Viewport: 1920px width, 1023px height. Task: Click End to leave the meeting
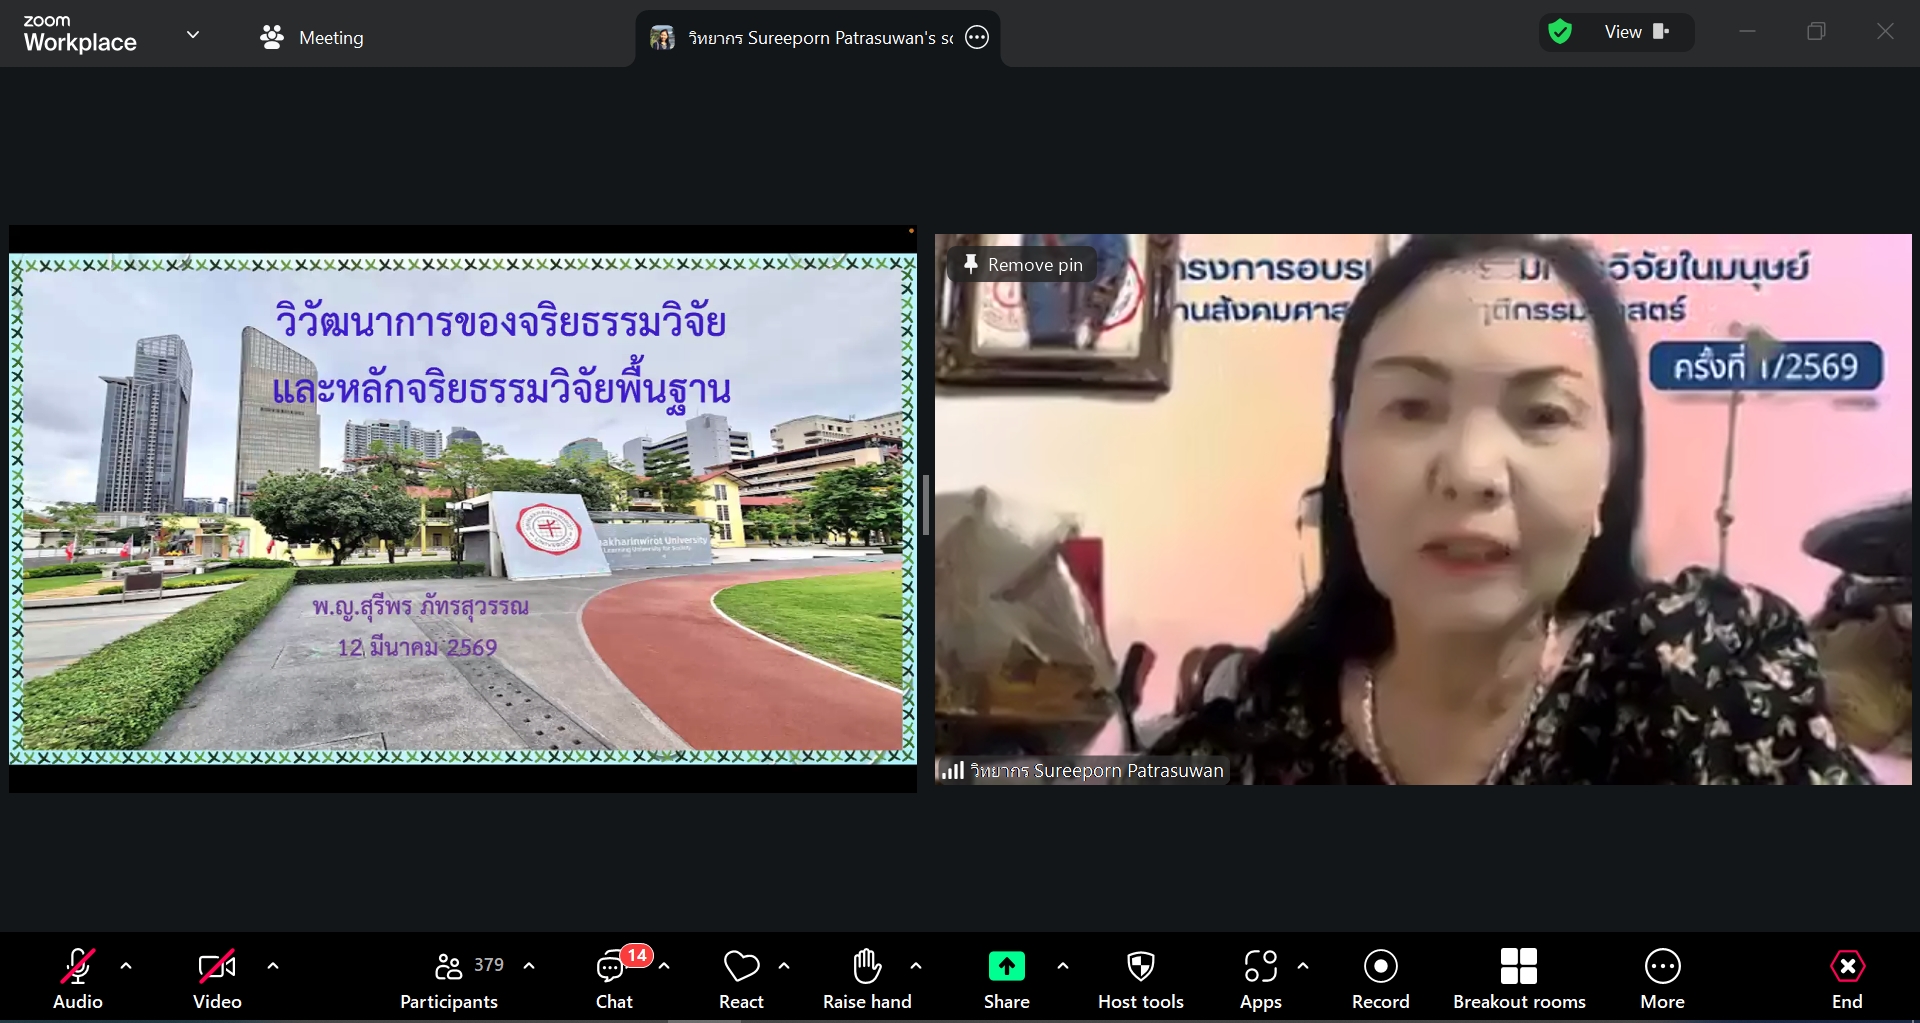click(x=1846, y=979)
